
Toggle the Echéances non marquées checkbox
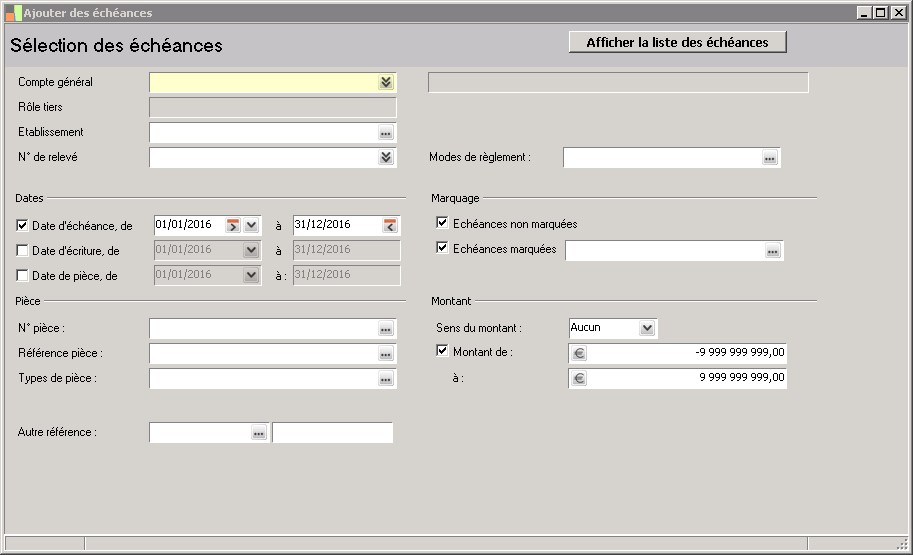(x=443, y=224)
